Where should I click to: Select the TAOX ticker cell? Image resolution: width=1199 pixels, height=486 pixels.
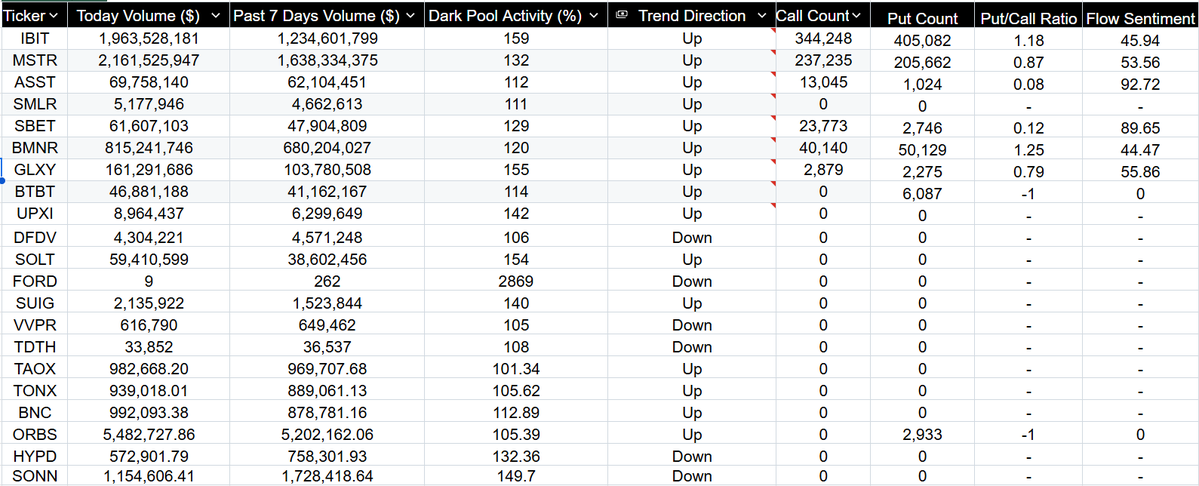point(35,369)
